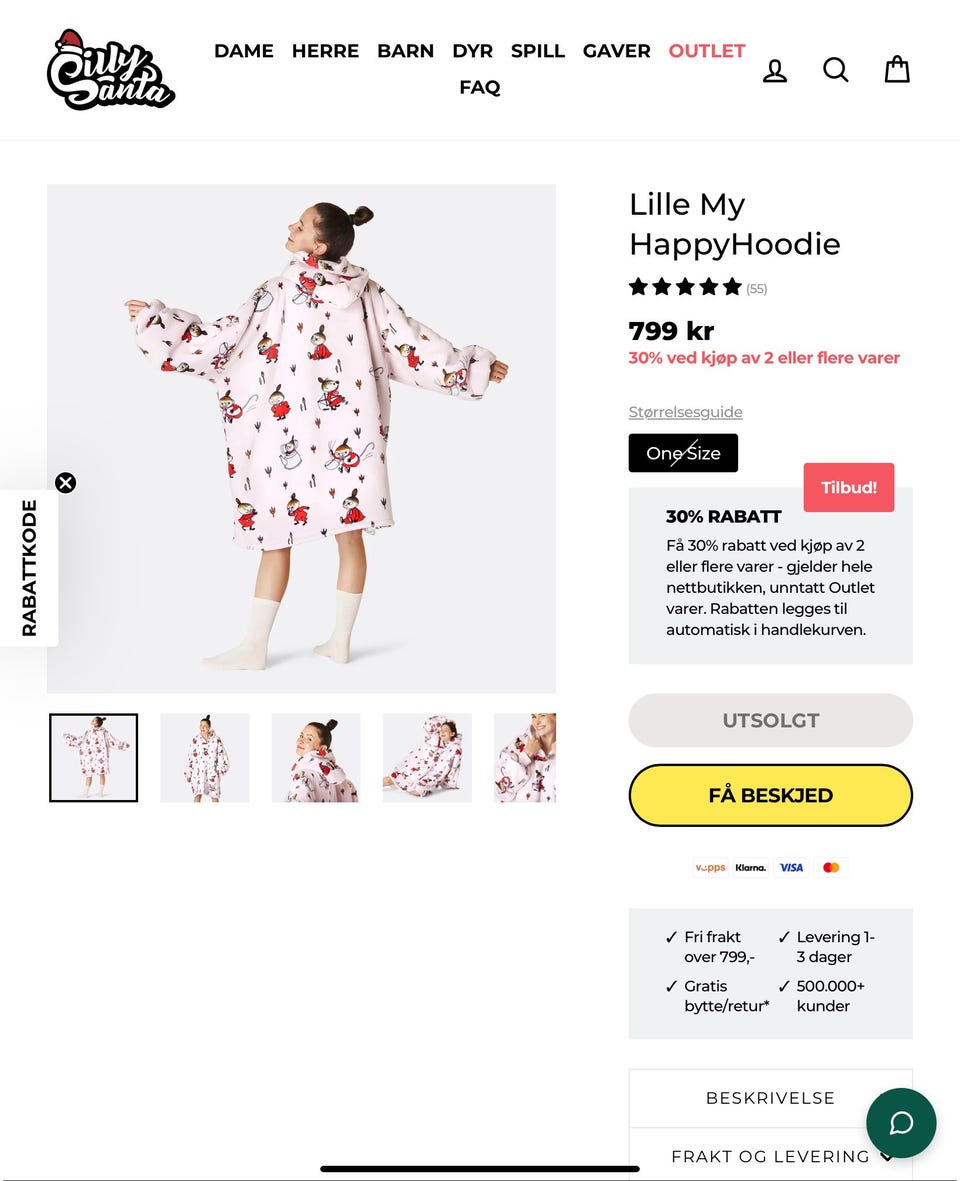
Task: Open the Dame menu
Action: click(243, 51)
